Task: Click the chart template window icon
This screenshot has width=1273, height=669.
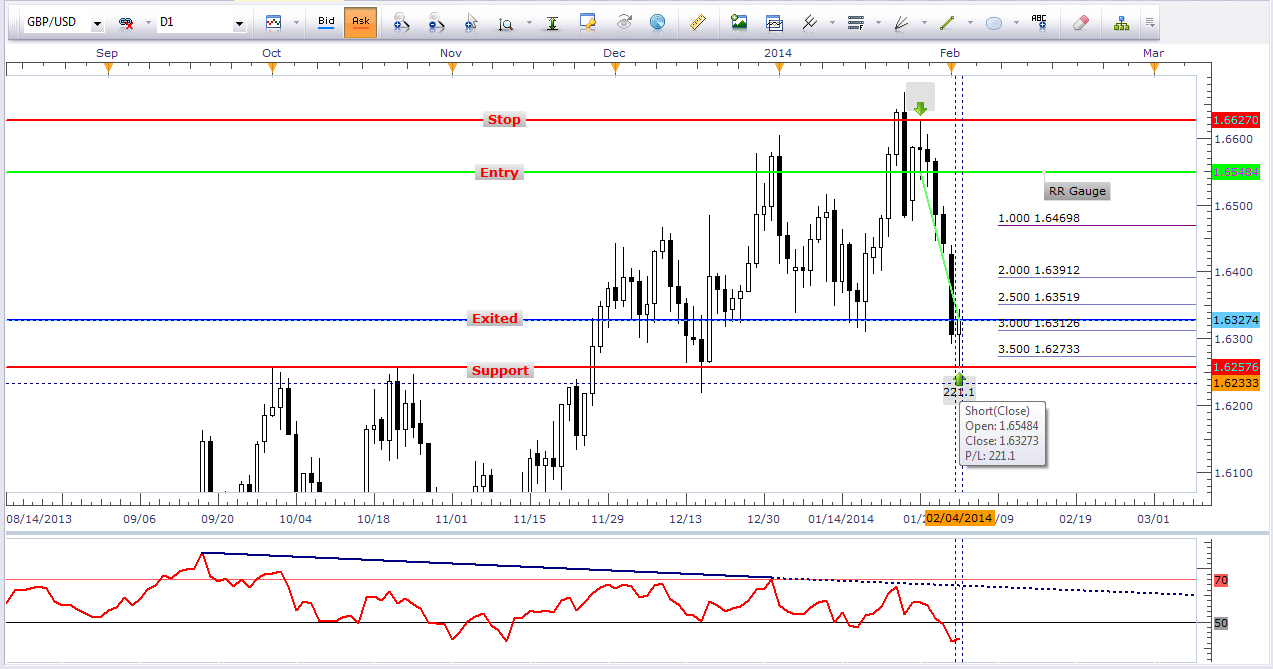Action: pyautogui.click(x=774, y=22)
